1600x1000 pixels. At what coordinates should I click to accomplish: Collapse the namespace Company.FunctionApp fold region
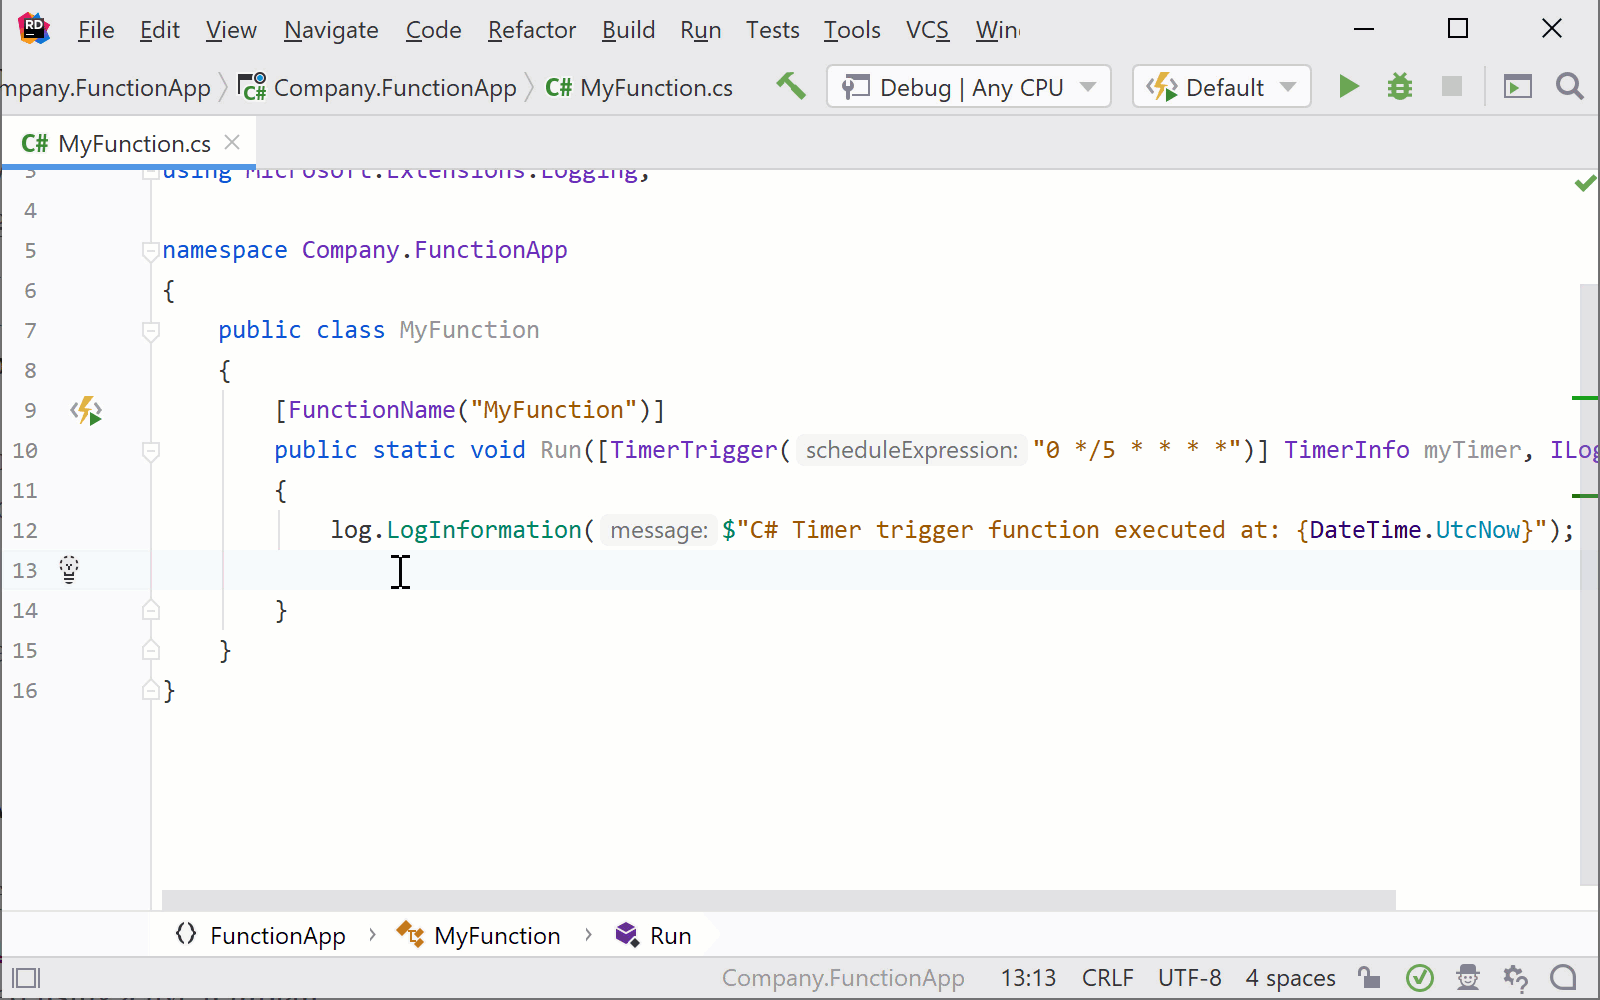pyautogui.click(x=150, y=250)
